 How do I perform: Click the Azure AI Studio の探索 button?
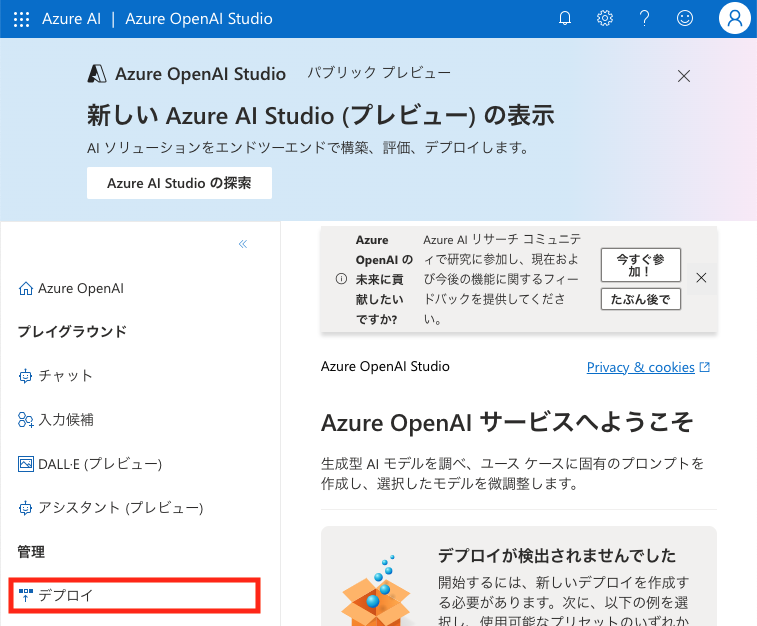point(179,183)
